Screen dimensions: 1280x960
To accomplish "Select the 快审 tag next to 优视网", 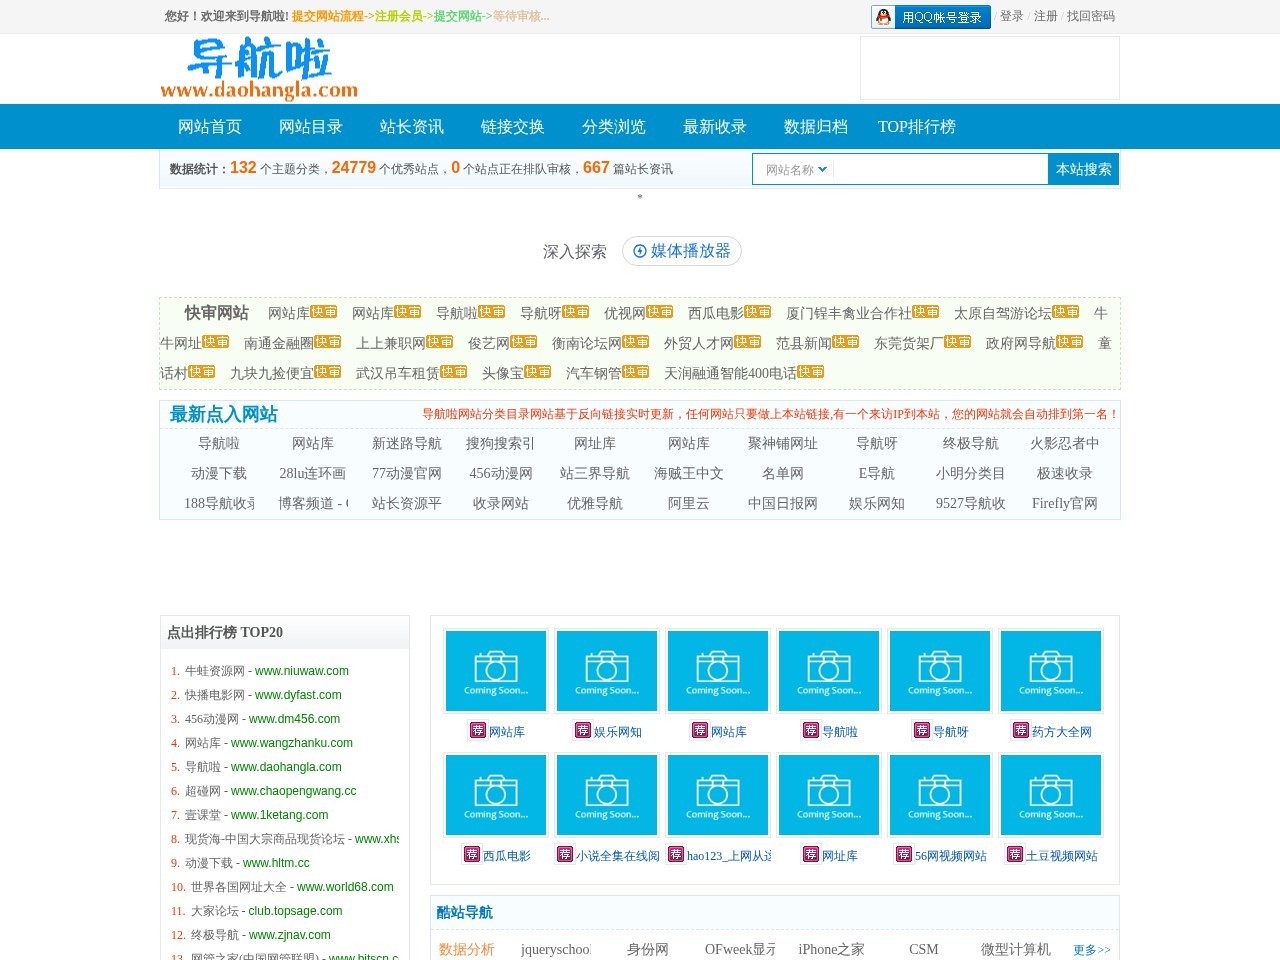I will pos(661,311).
